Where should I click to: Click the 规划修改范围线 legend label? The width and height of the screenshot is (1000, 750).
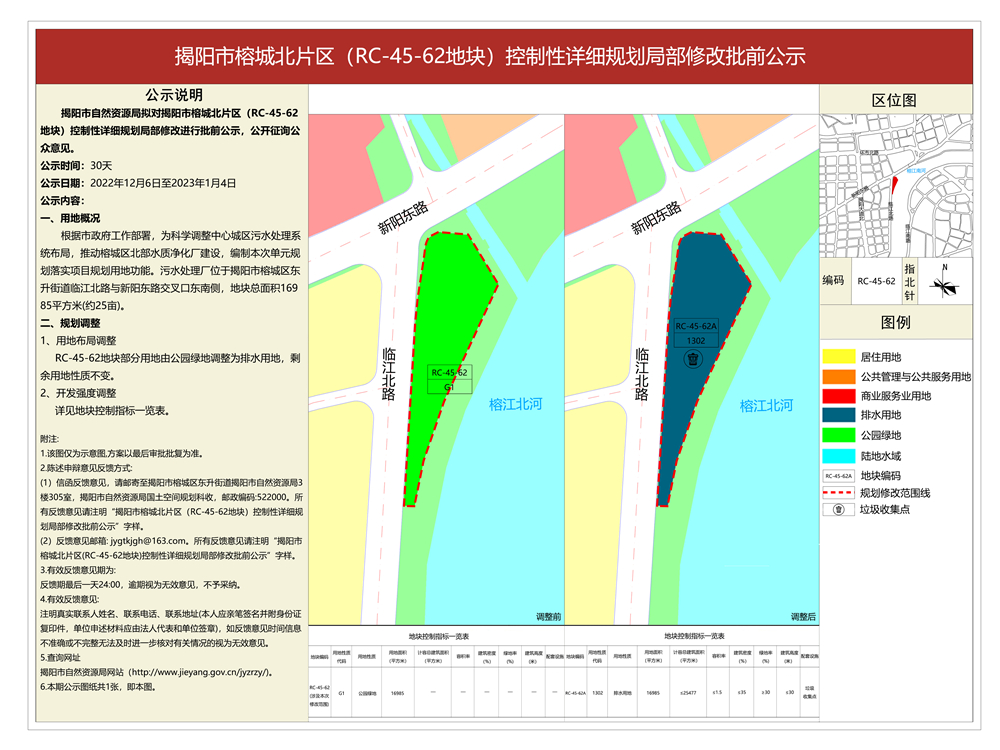click(x=895, y=493)
